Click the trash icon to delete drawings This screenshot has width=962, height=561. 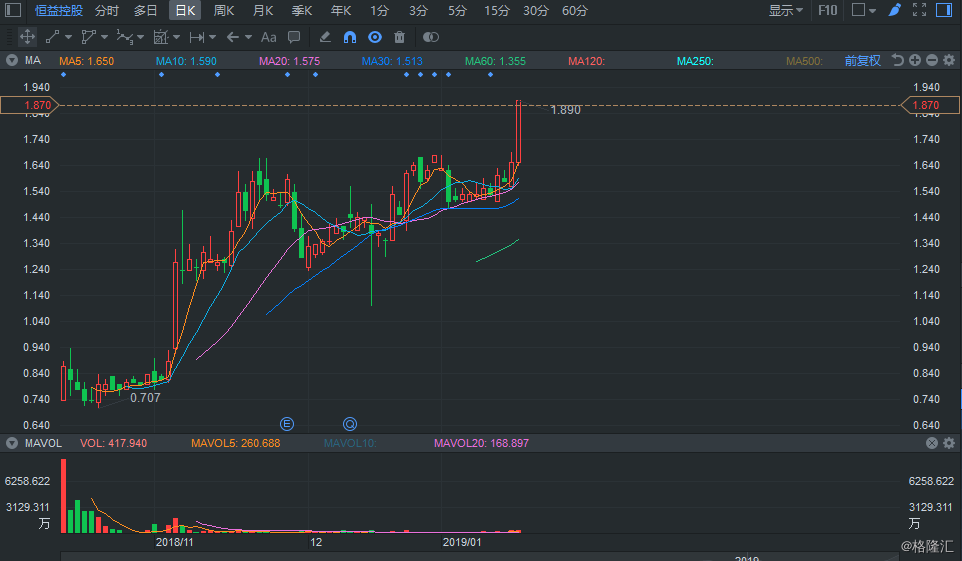click(400, 37)
